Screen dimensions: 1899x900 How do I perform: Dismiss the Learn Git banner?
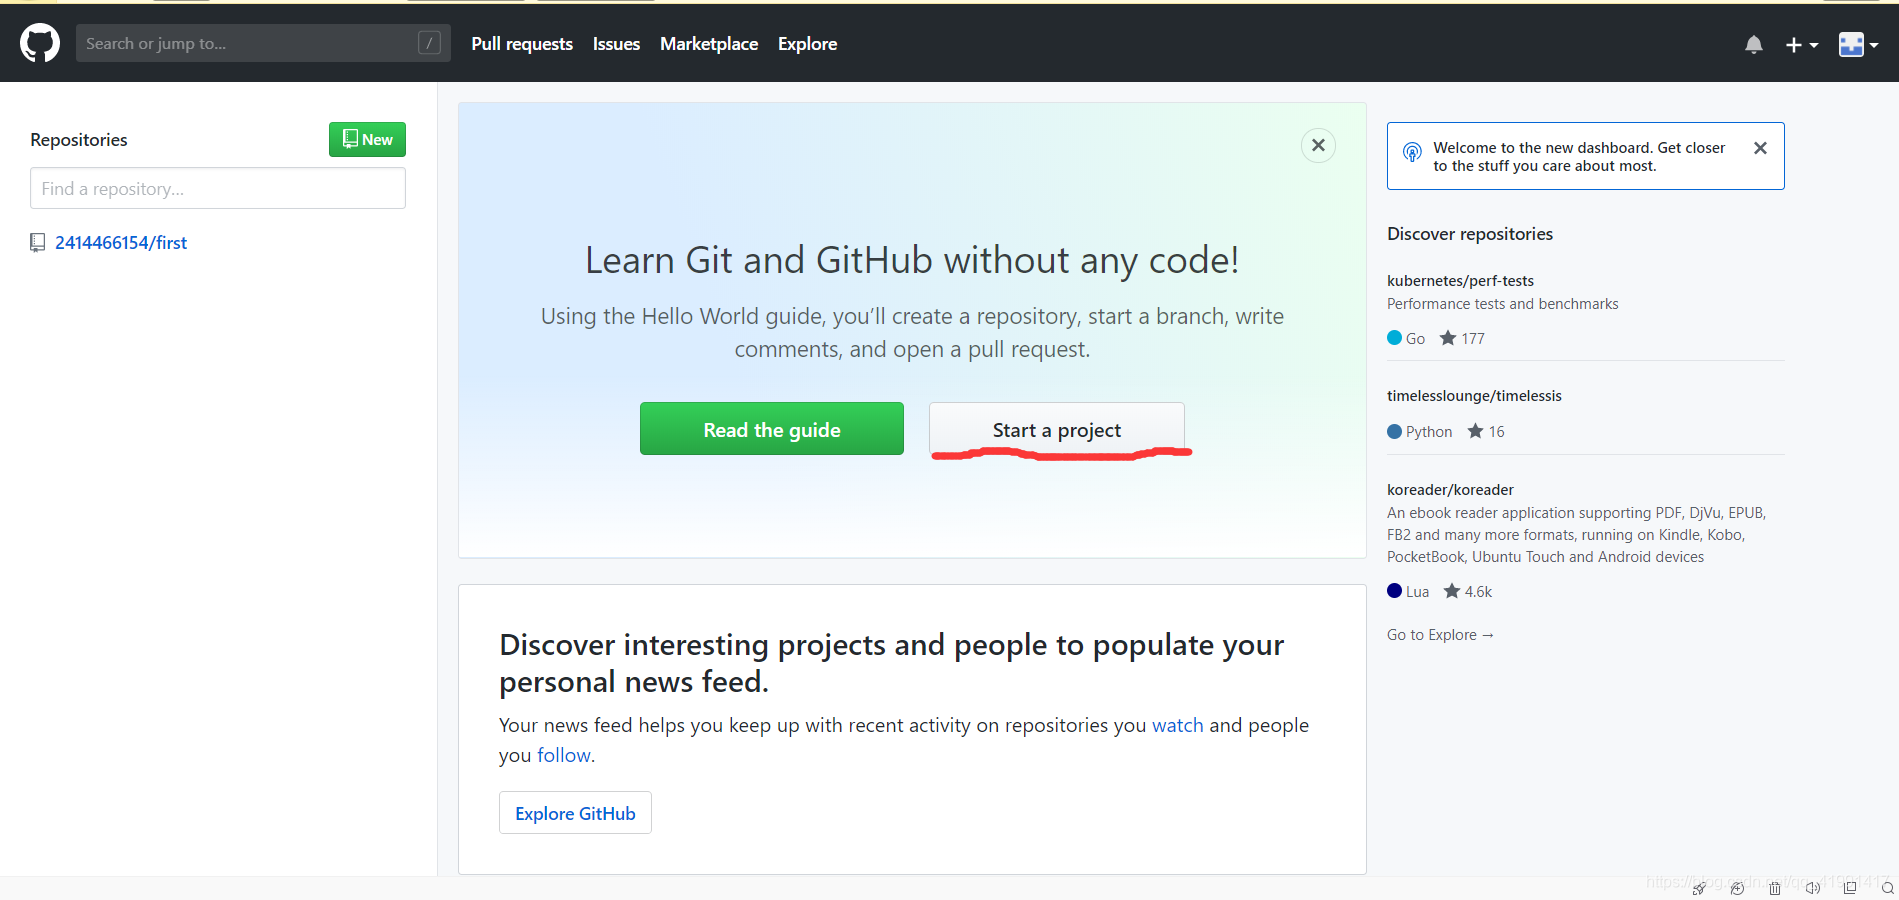click(x=1318, y=145)
